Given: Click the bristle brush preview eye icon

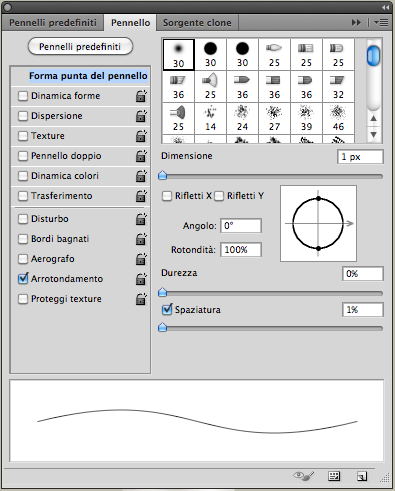Looking at the screenshot, I should click(x=303, y=476).
